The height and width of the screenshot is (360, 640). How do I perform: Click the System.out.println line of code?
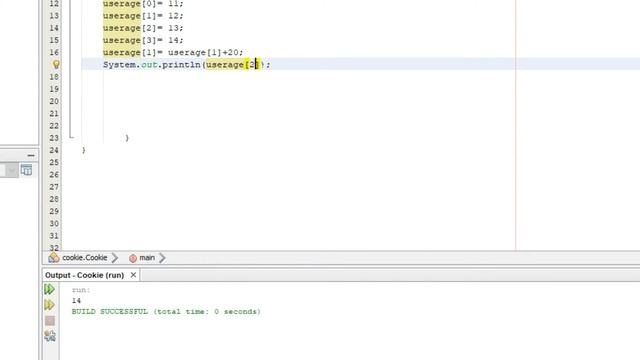coord(187,64)
